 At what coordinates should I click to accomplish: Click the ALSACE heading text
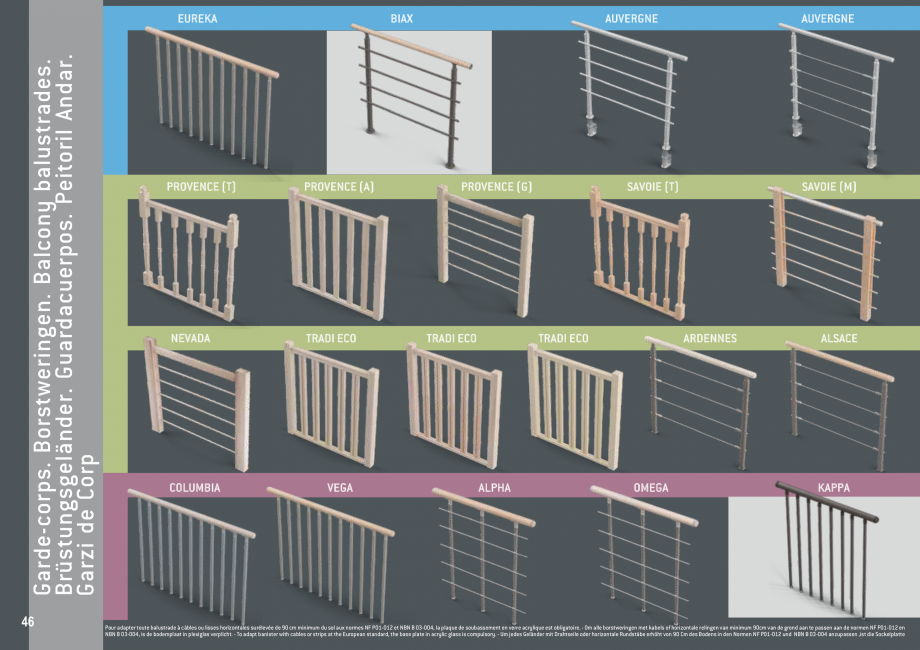[x=838, y=339]
